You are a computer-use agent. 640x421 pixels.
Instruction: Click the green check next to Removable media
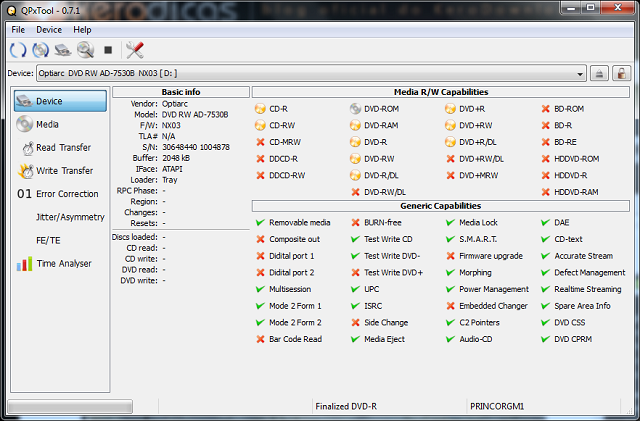[x=260, y=223]
